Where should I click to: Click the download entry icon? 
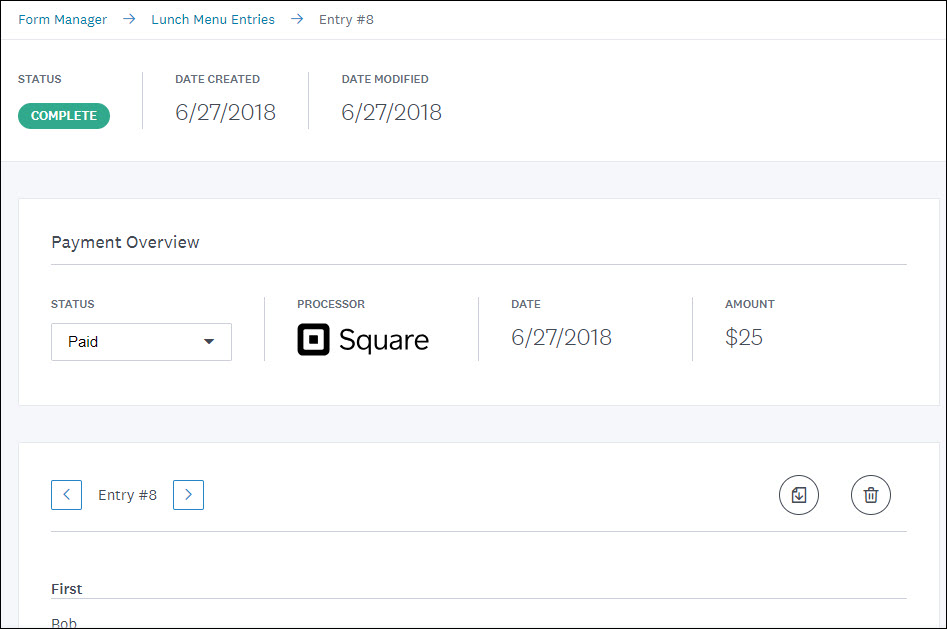798,495
